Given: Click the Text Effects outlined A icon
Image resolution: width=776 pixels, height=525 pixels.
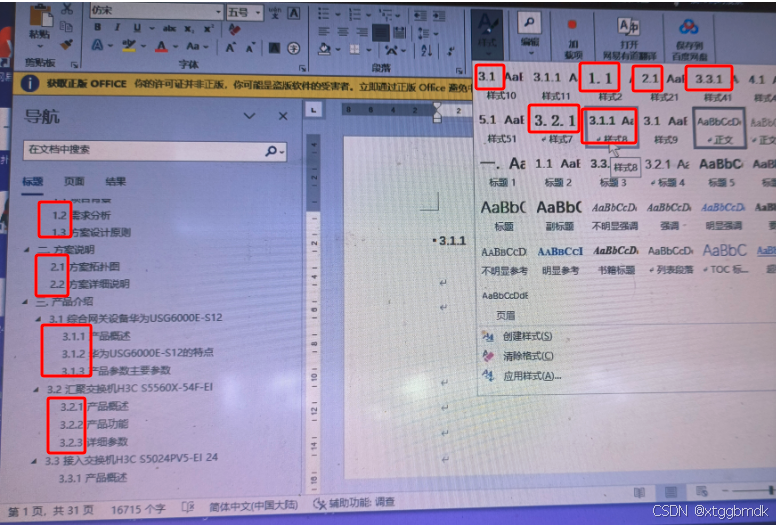Looking at the screenshot, I should (x=98, y=46).
